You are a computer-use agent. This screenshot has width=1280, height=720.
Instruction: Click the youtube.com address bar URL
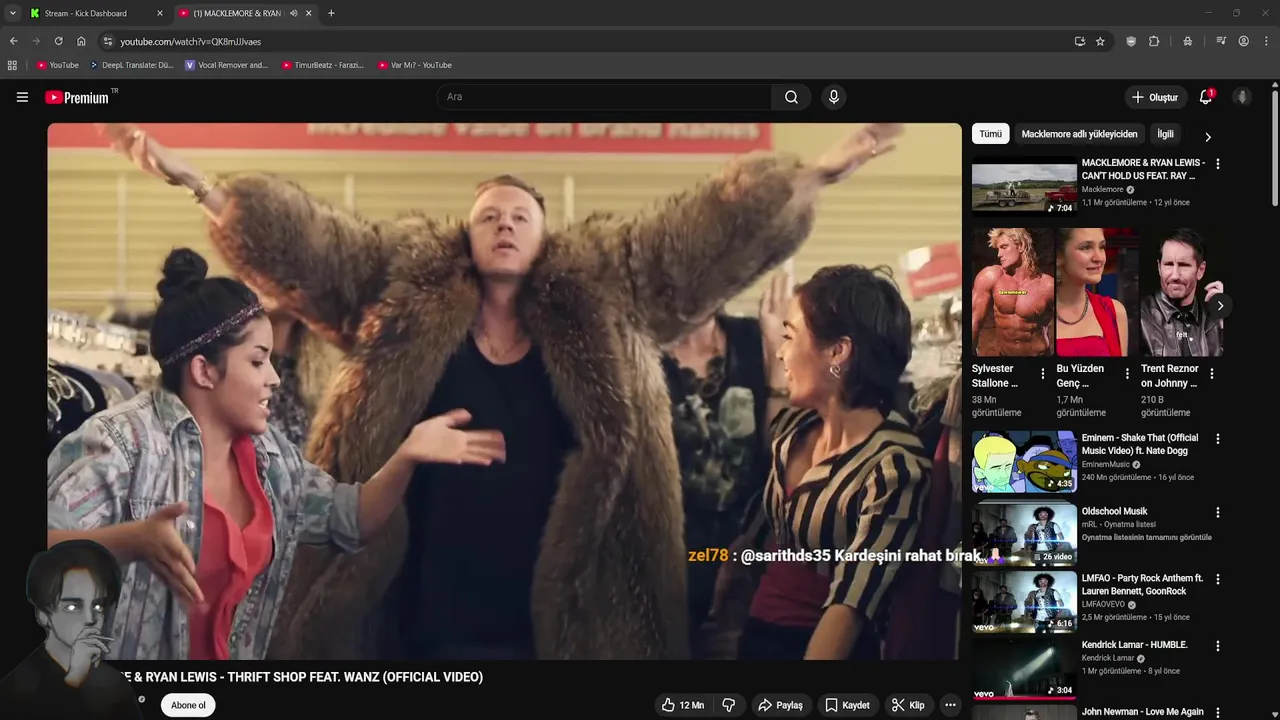pyautogui.click(x=191, y=42)
